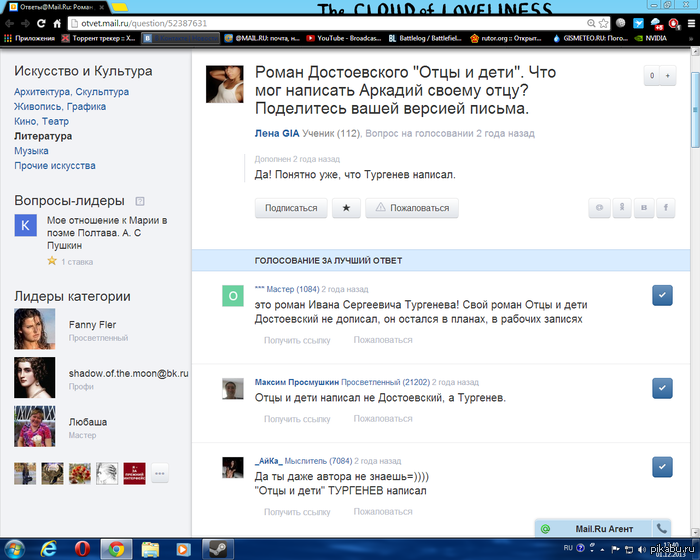Bookmark this page with the star icon

(604, 23)
